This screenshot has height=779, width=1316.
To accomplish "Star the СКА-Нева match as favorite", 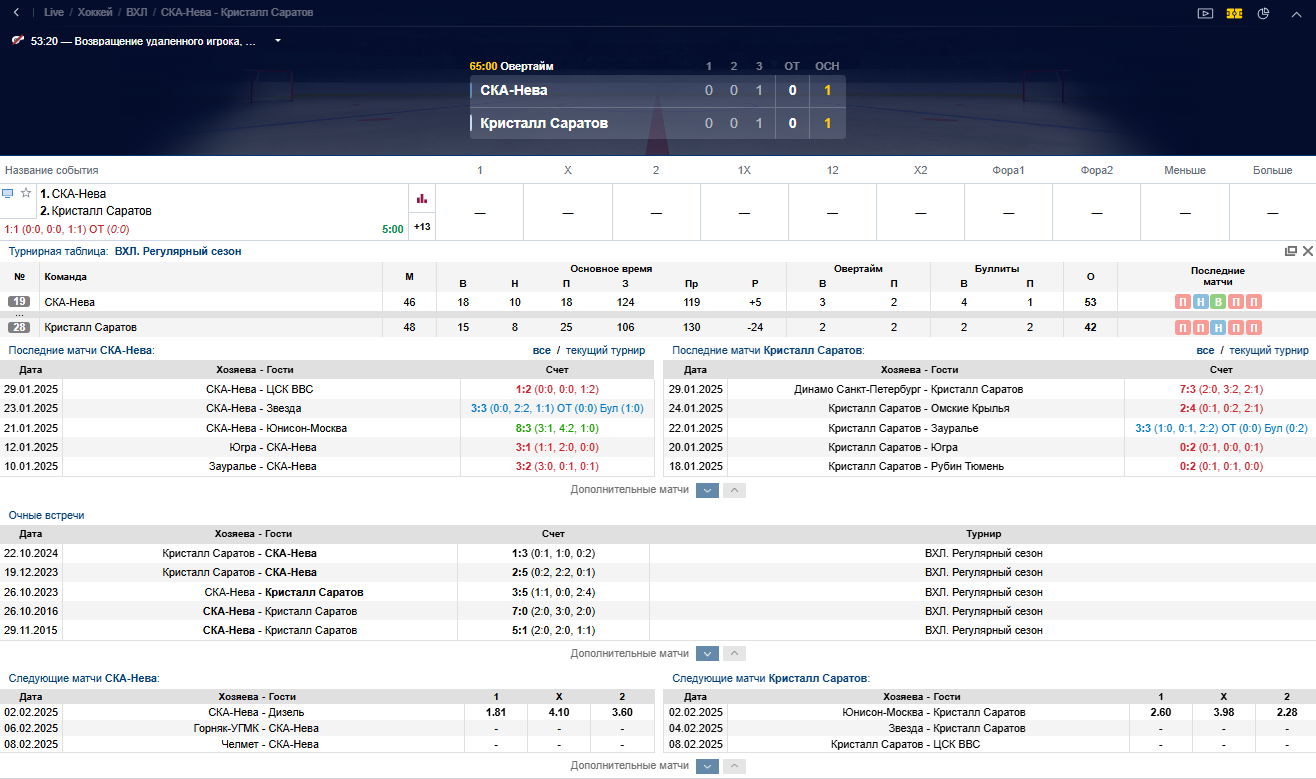I will point(26,193).
